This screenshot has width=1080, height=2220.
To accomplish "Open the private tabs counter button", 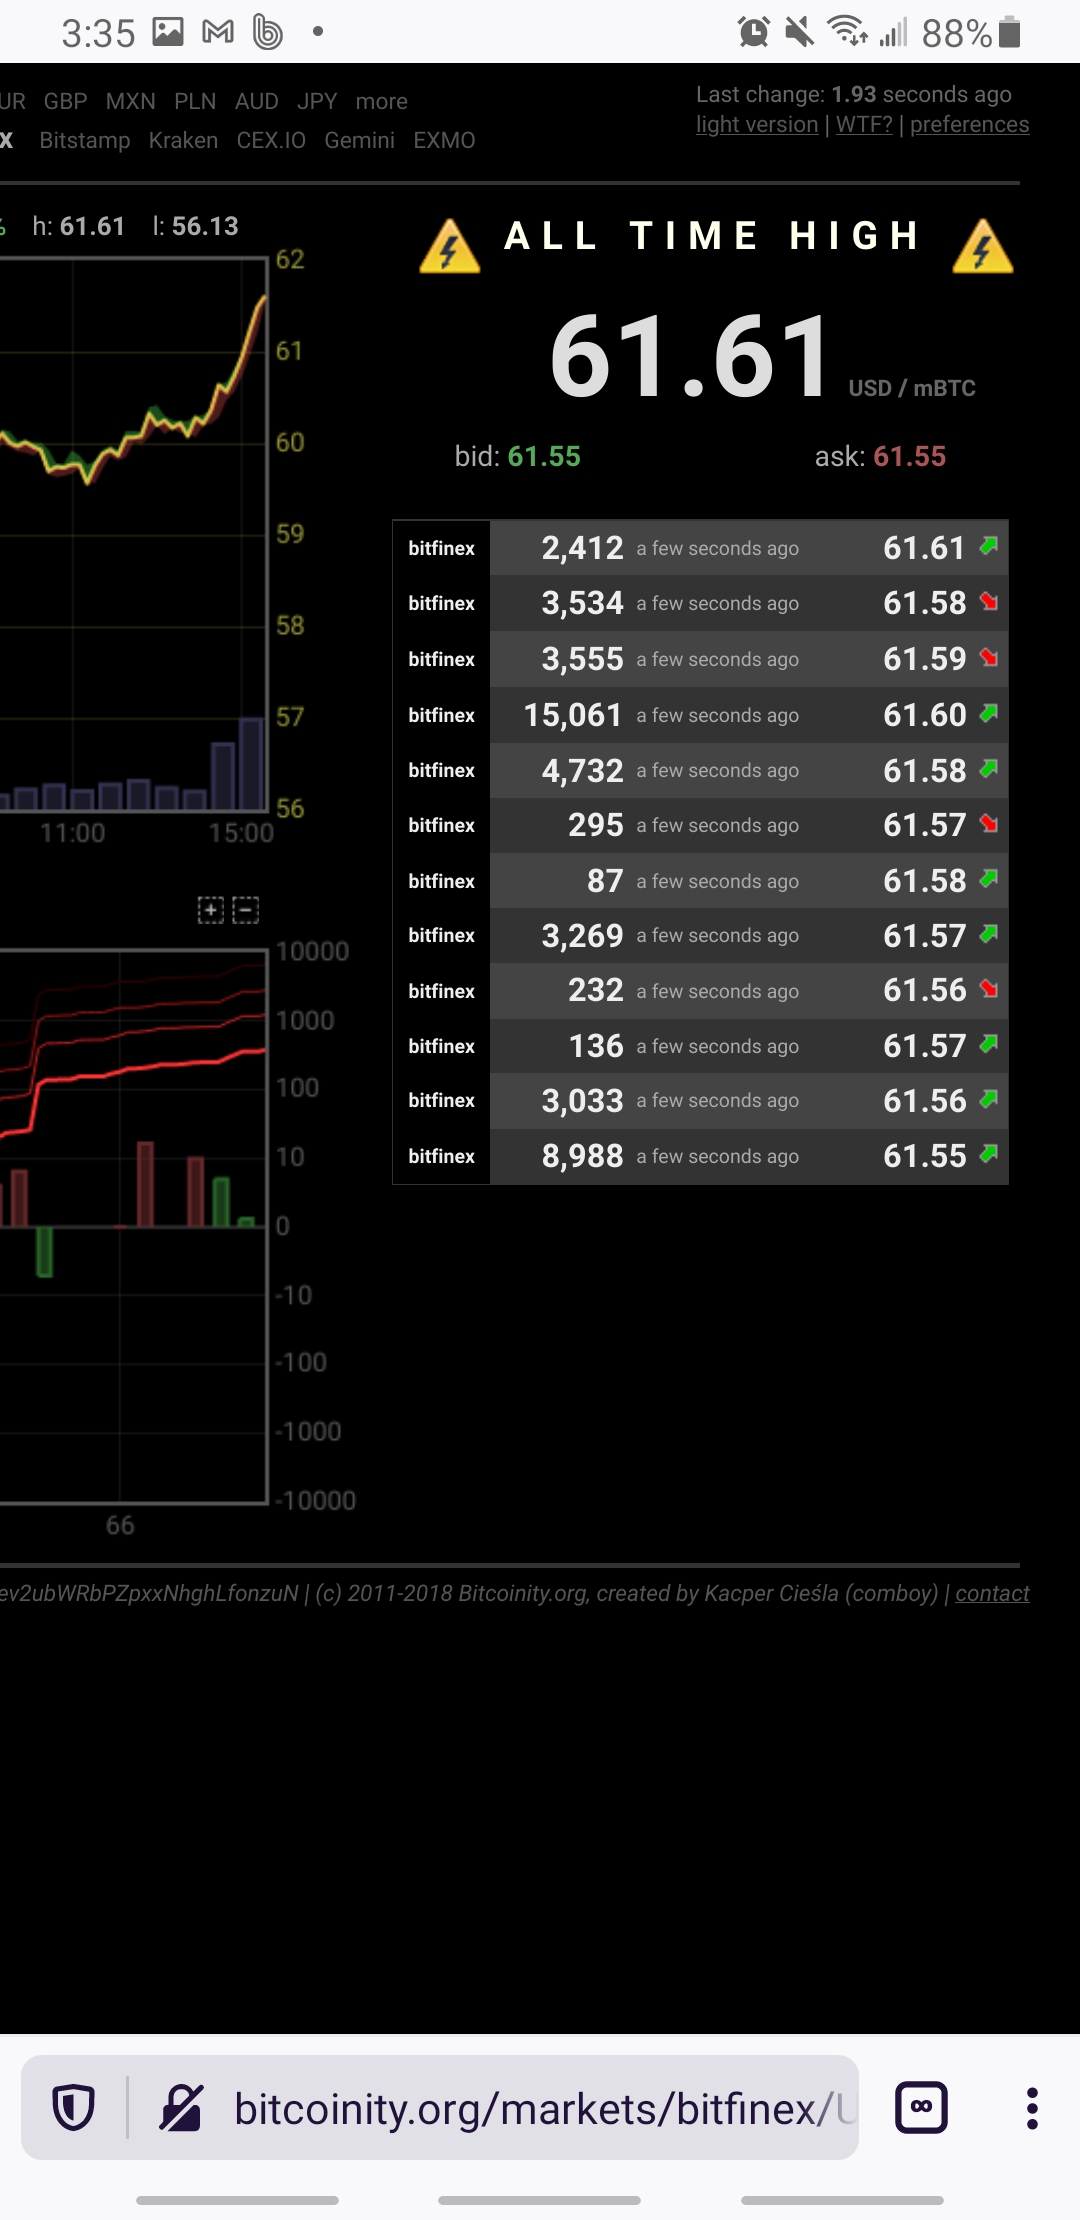I will click(921, 2107).
